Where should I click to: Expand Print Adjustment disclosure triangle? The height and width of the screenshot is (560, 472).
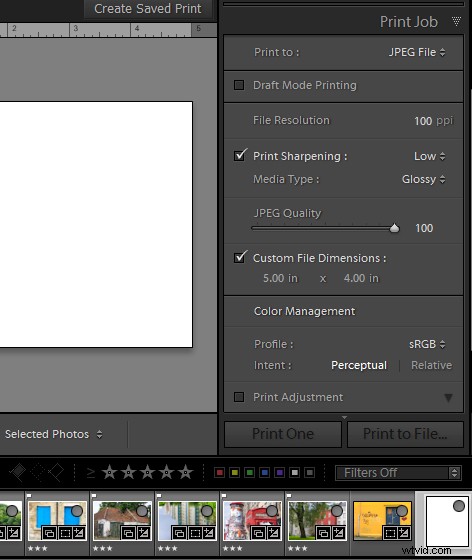pos(448,398)
